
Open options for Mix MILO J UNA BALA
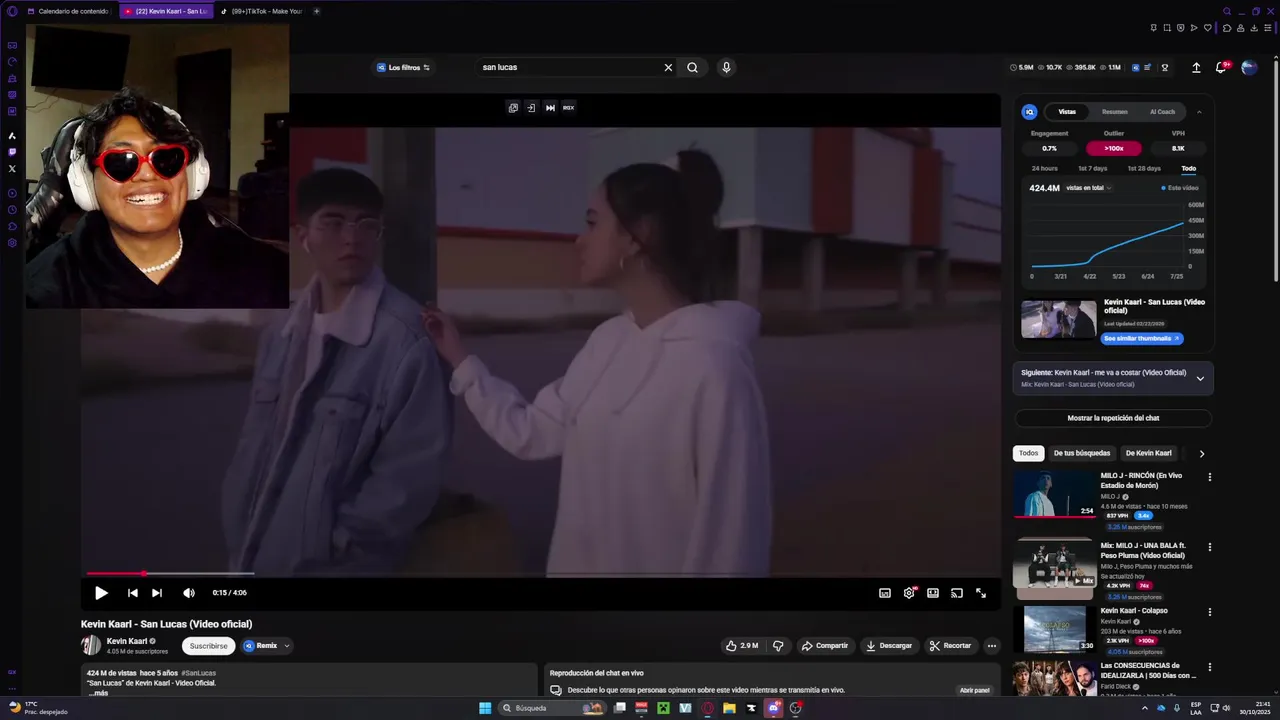(1209, 547)
